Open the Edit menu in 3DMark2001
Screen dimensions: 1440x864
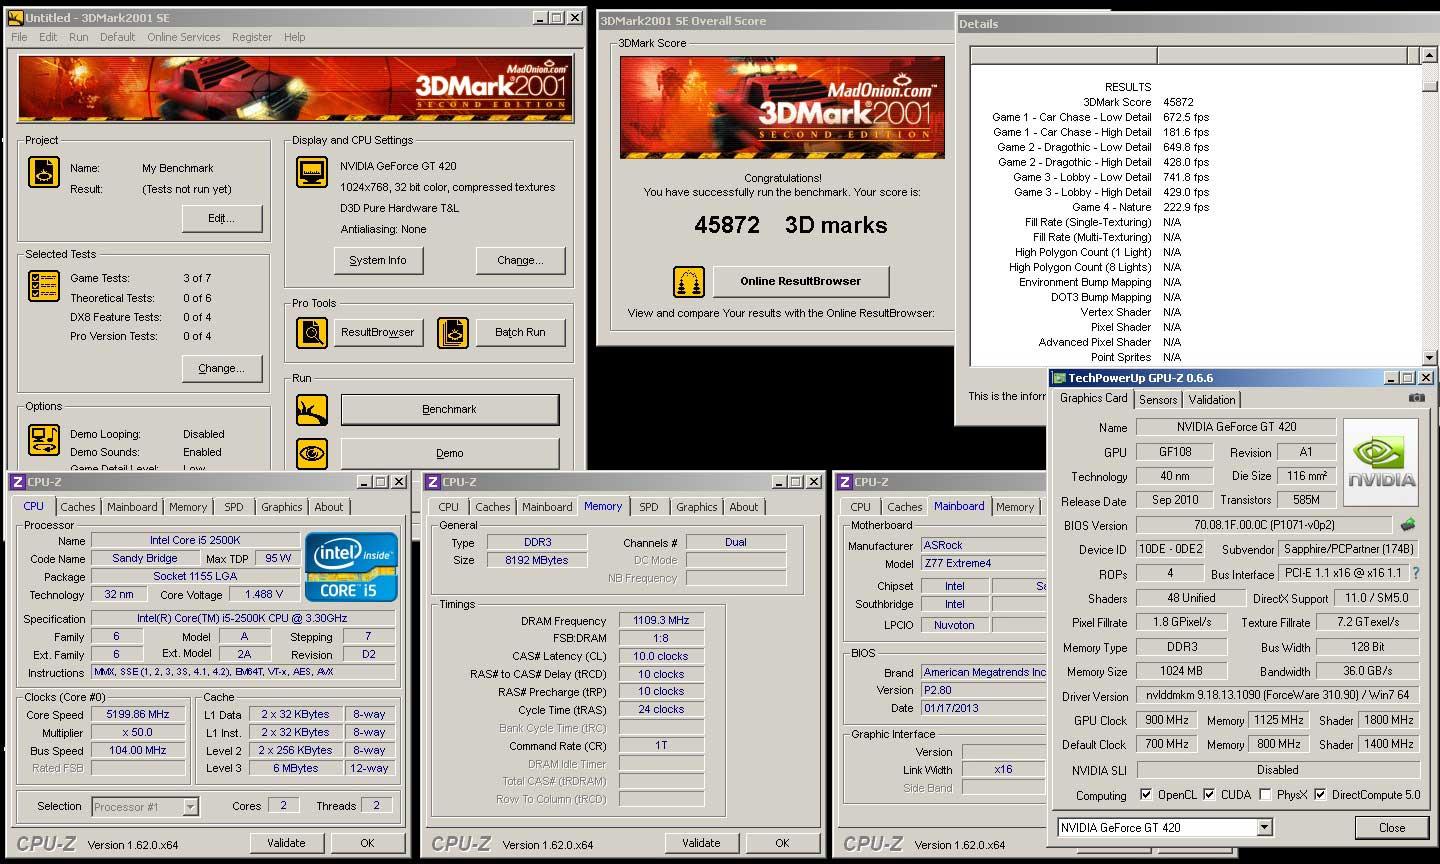48,37
